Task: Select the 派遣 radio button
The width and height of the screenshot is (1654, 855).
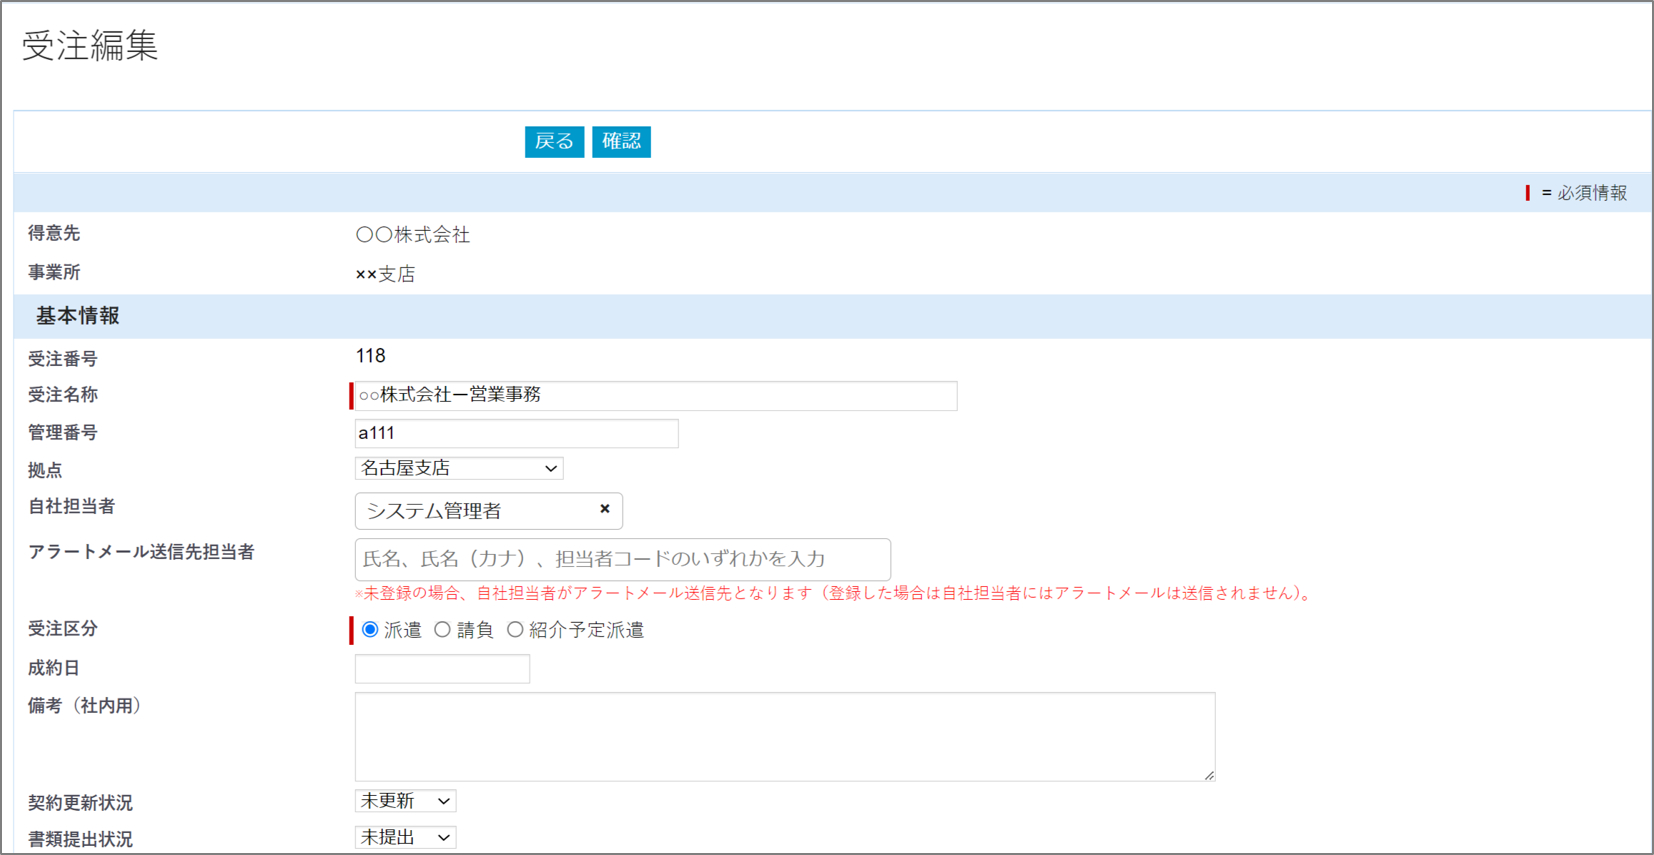Action: [x=370, y=629]
